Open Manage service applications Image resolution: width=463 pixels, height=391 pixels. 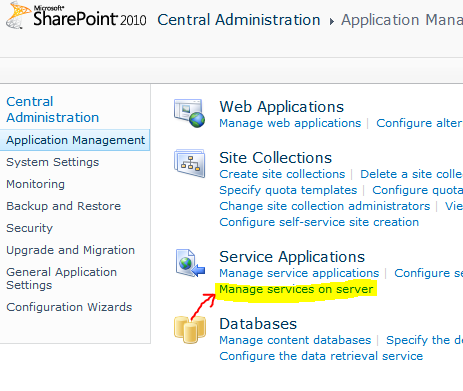coord(299,273)
